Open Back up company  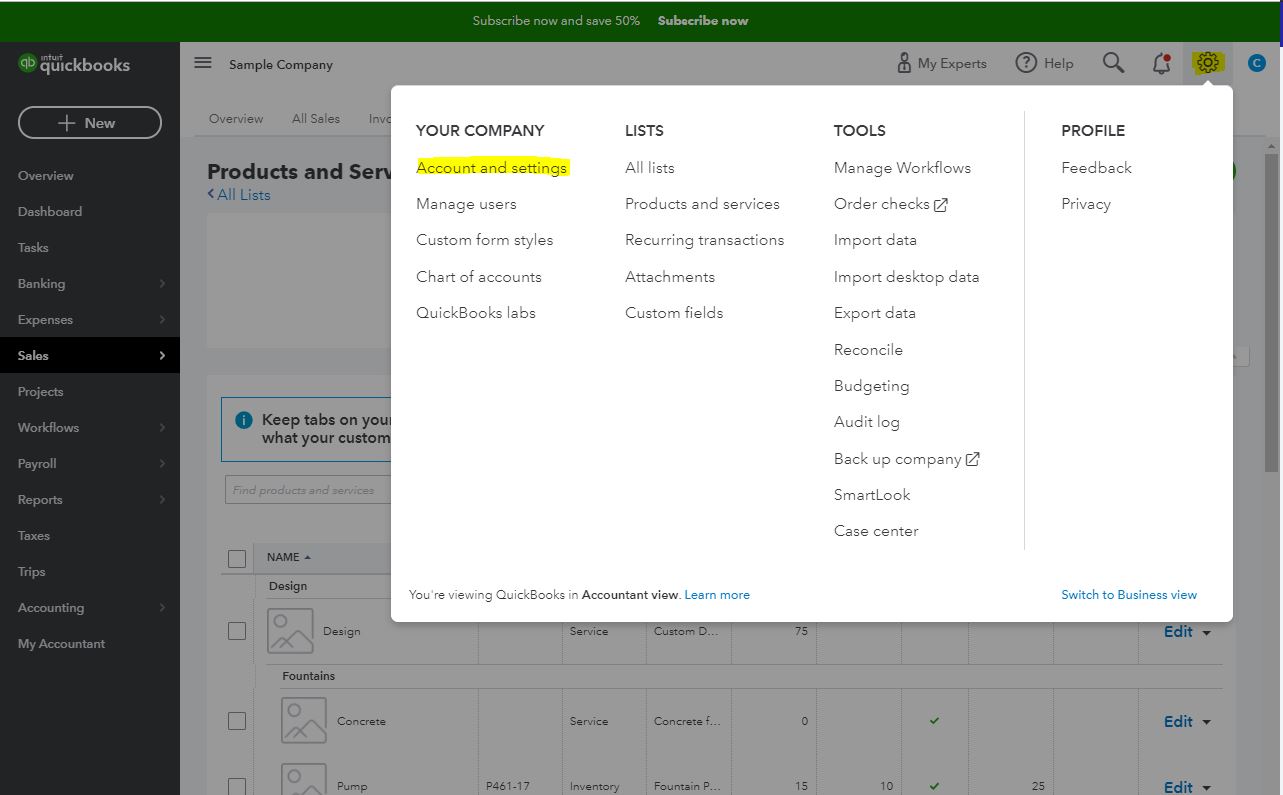[x=907, y=459]
